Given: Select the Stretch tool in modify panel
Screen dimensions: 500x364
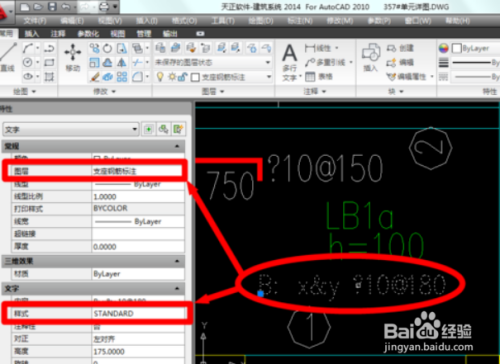Looking at the screenshot, I should (122, 48).
